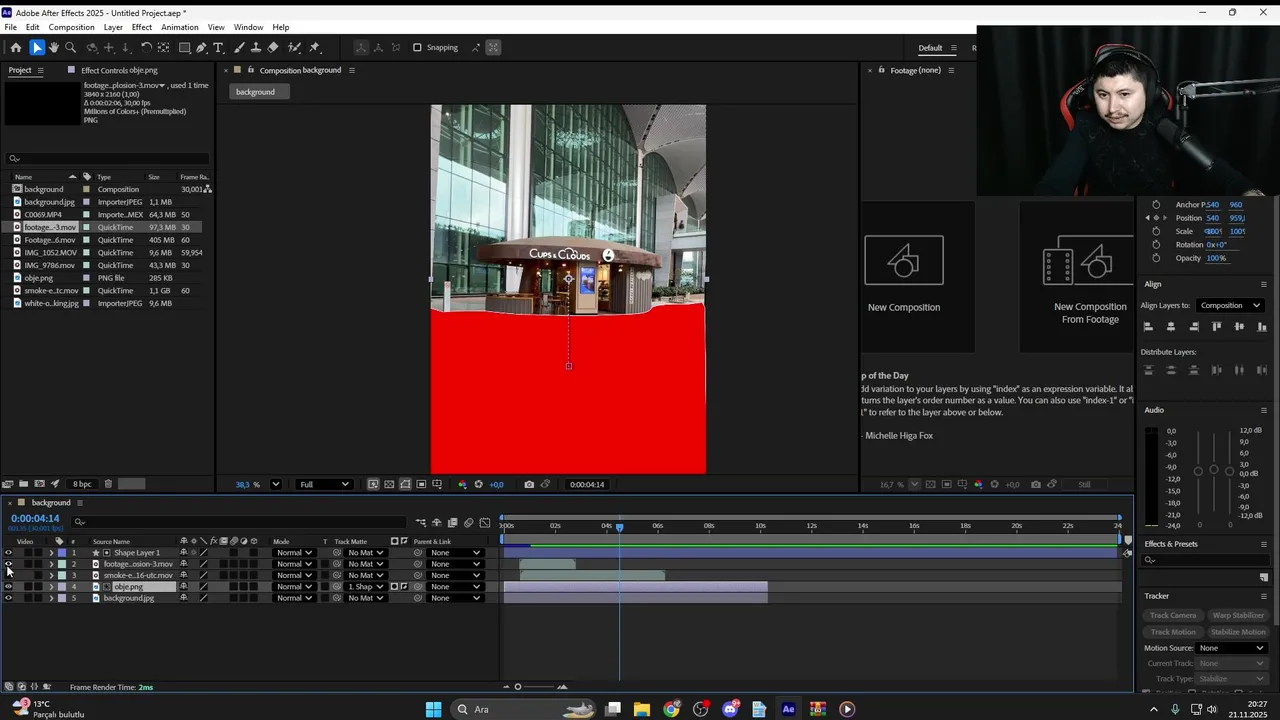Toggle visibility of footage explosion-3.mov layer

coord(9,564)
